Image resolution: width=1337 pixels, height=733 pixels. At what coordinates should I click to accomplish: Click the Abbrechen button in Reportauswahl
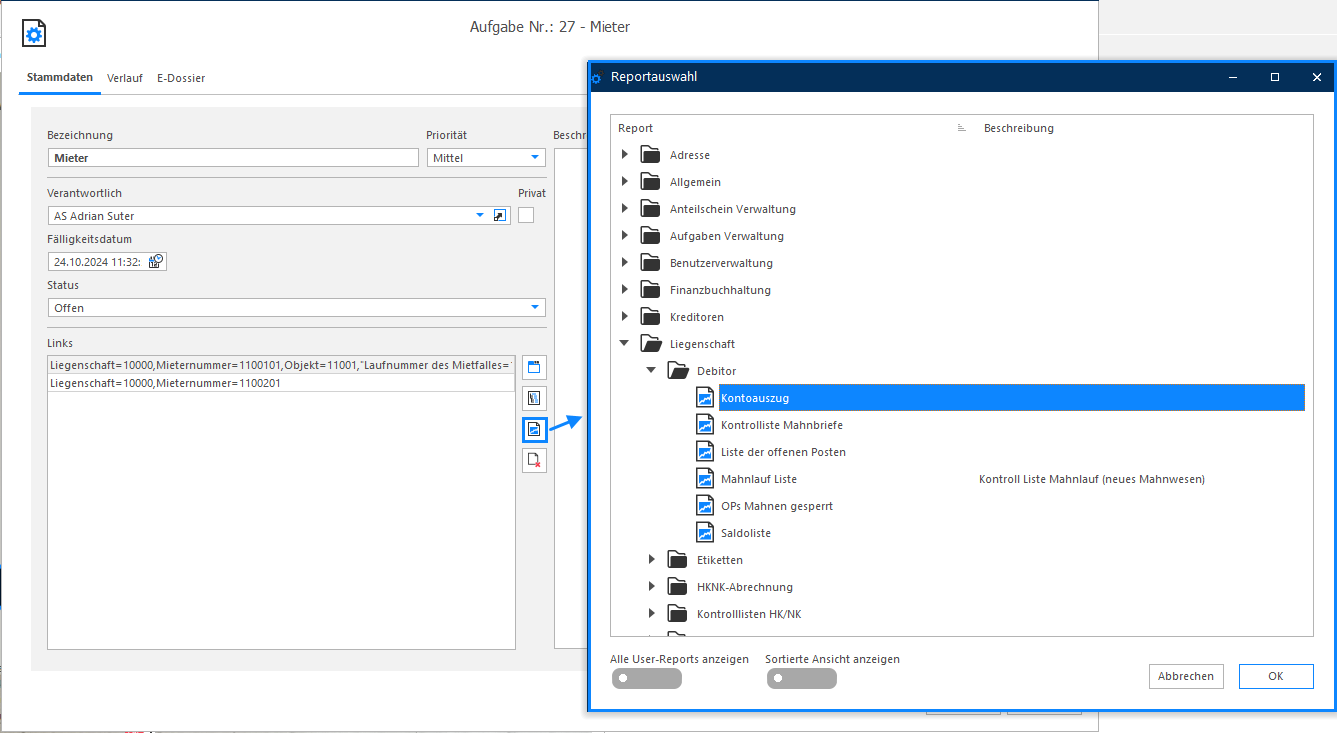pos(1186,676)
